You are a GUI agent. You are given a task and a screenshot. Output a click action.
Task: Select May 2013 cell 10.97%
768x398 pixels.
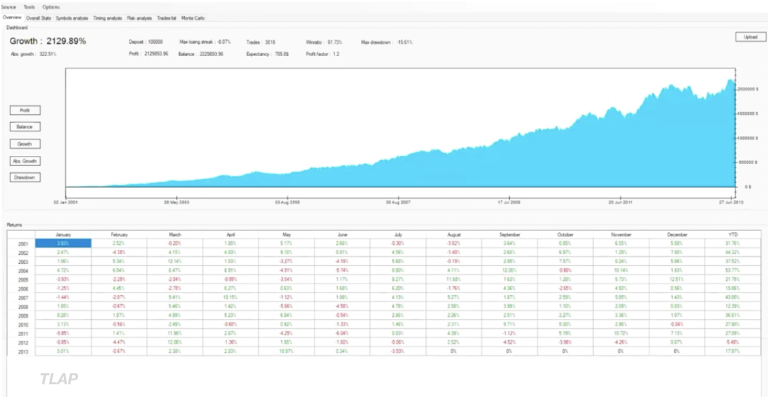pyautogui.click(x=287, y=351)
